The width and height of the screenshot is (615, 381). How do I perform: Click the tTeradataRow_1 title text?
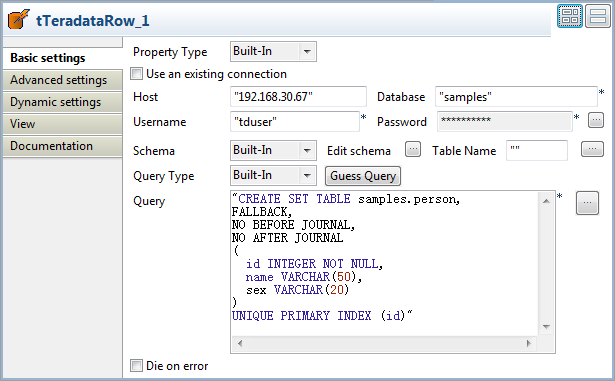click(x=93, y=20)
